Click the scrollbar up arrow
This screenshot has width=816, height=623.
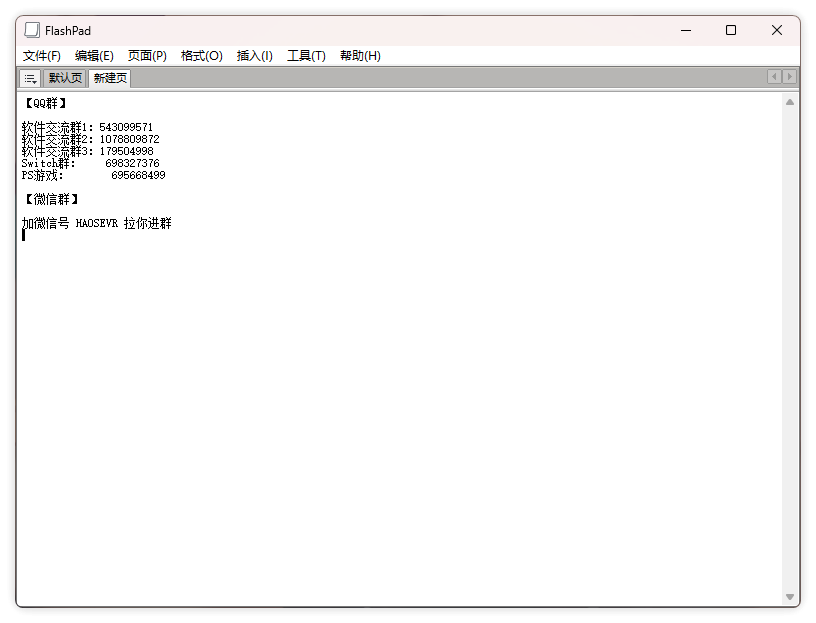pyautogui.click(x=790, y=102)
